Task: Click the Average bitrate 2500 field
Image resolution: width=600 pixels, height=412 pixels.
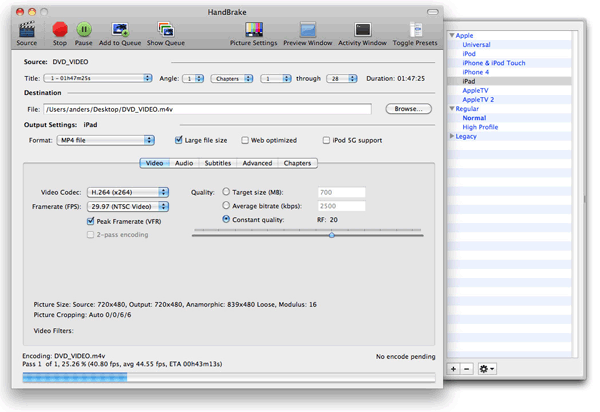Action: tap(341, 206)
